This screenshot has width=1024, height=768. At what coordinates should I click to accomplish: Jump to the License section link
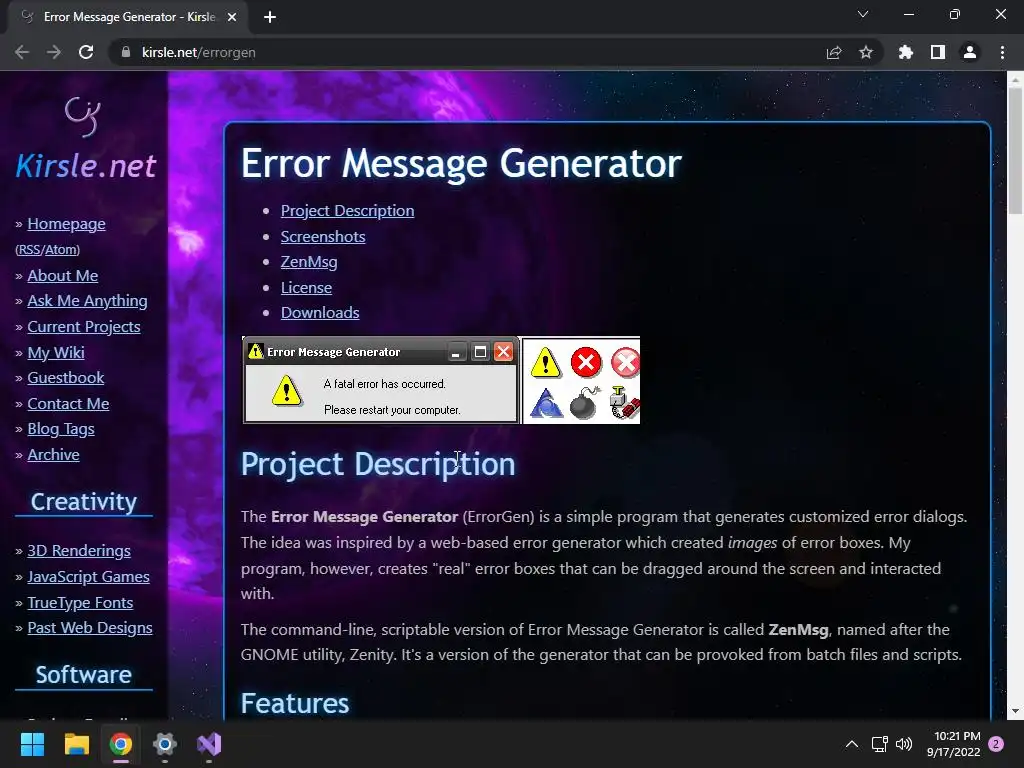(x=306, y=287)
